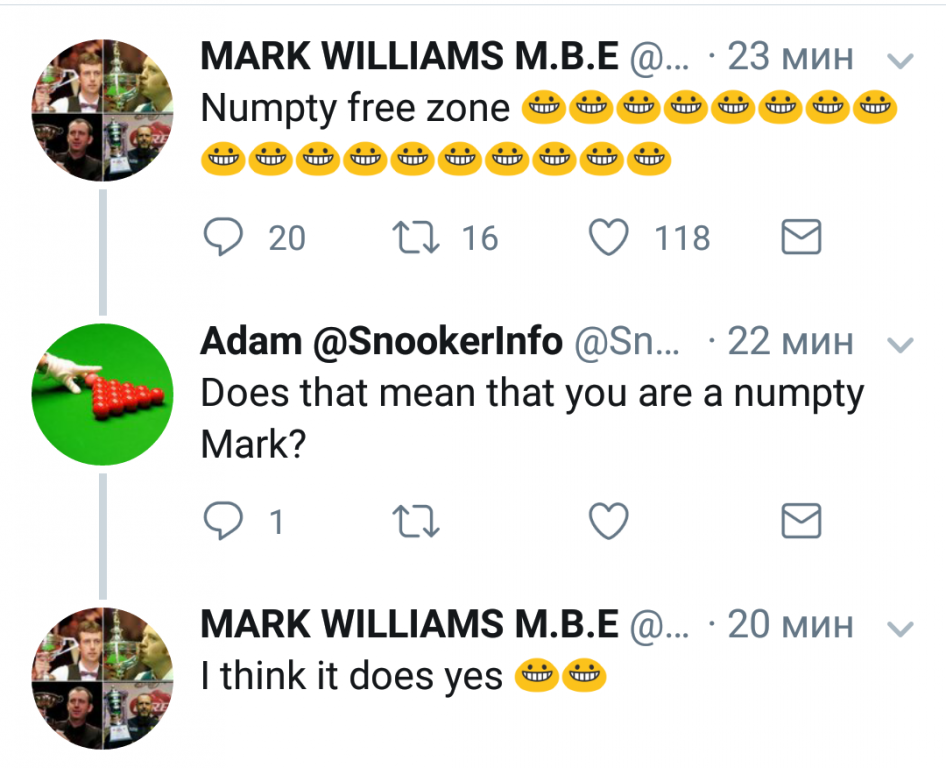
Task: View the 20 replies count on first tweet
Action: [x=287, y=238]
